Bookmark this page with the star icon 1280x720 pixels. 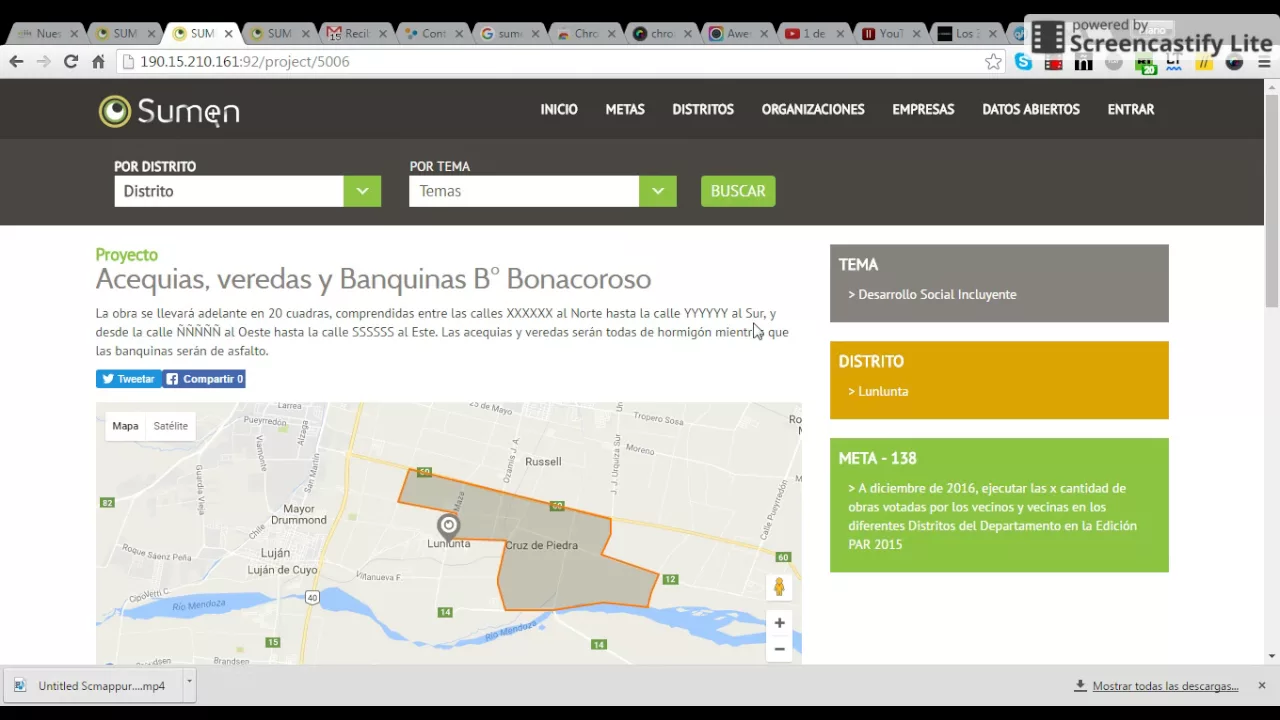993,62
